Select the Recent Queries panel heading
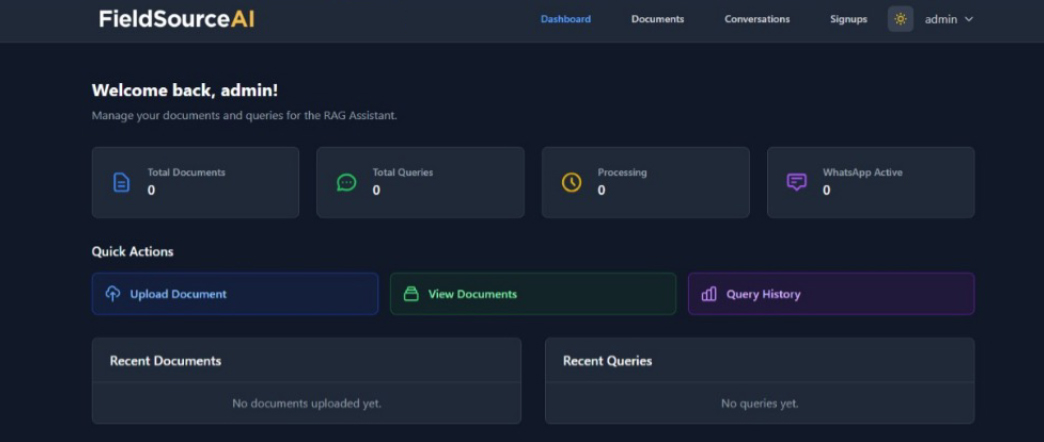The height and width of the screenshot is (442, 1044). [607, 361]
